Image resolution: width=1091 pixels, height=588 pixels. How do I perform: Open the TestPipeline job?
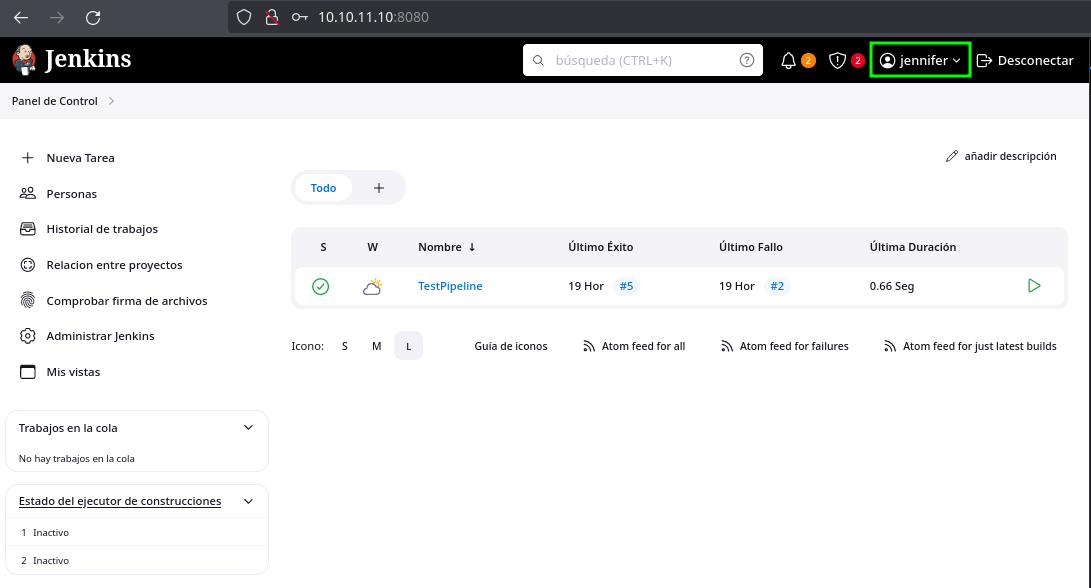(x=450, y=286)
